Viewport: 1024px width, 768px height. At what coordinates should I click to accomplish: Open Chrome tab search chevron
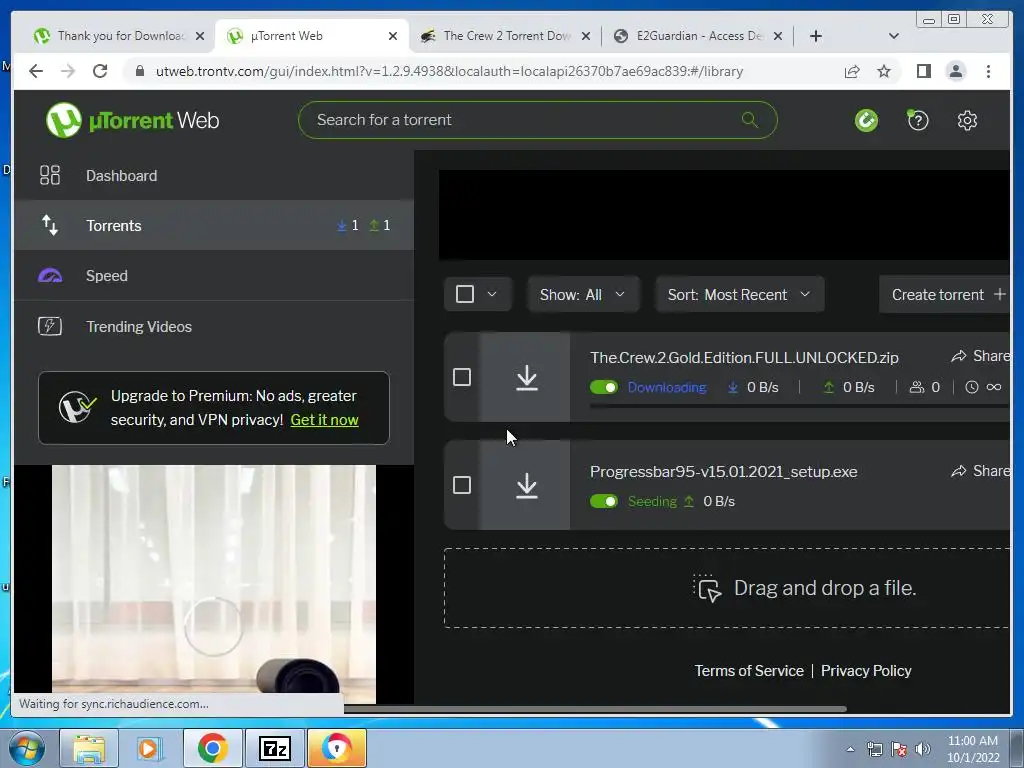coord(894,36)
